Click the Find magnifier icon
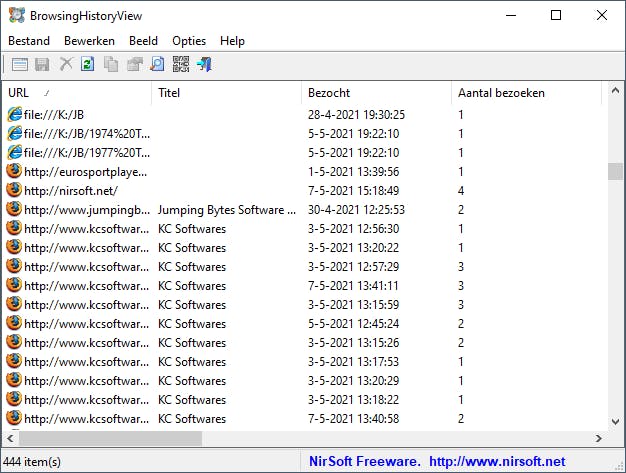 (x=157, y=65)
